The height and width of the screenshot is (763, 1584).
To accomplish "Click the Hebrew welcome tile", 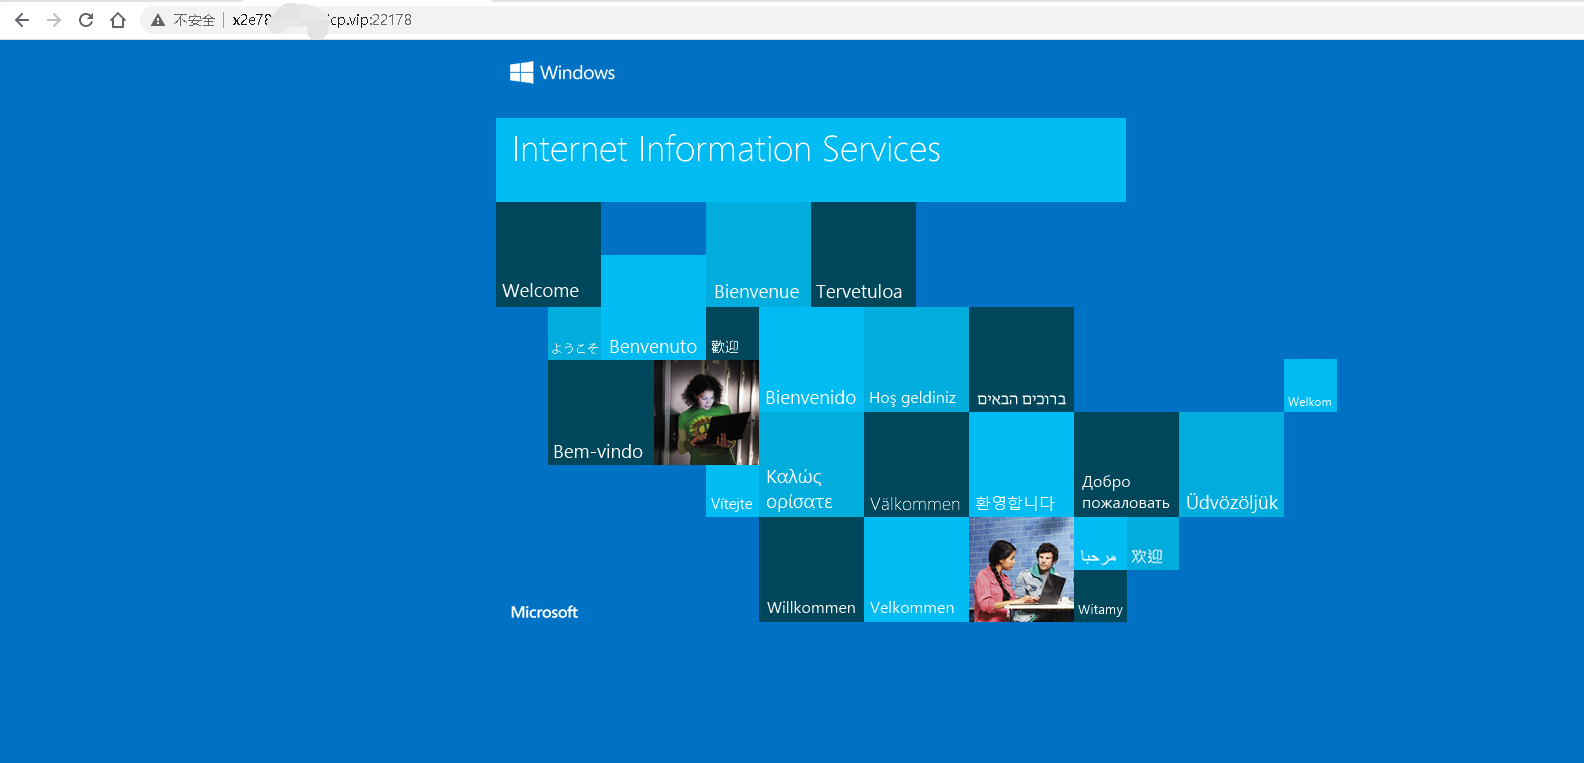I will pos(1021,359).
